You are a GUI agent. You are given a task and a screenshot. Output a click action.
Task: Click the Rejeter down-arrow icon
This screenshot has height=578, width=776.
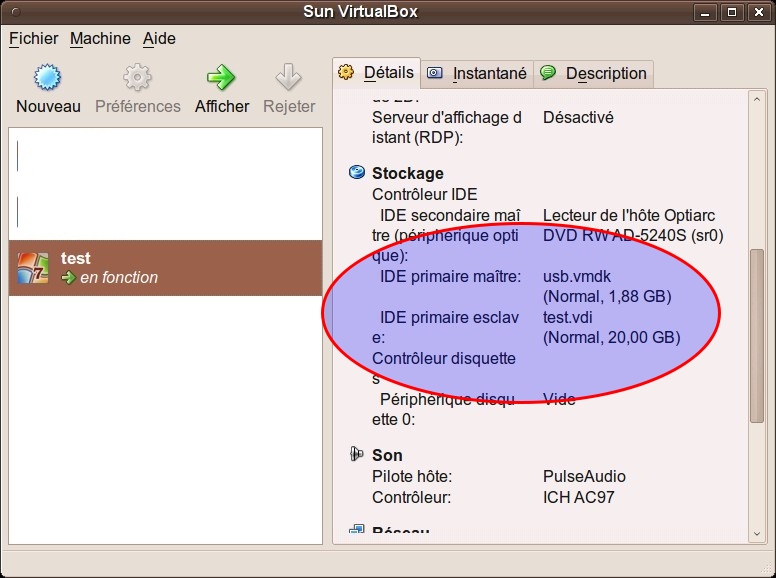click(288, 78)
